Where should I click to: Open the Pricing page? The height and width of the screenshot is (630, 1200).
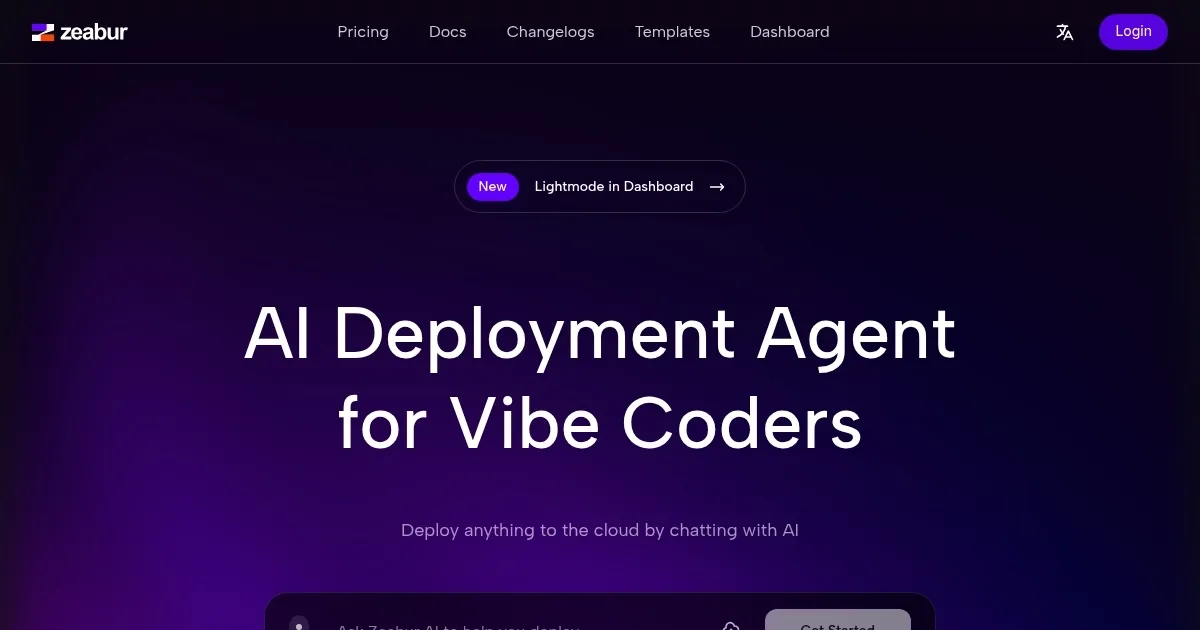(363, 31)
